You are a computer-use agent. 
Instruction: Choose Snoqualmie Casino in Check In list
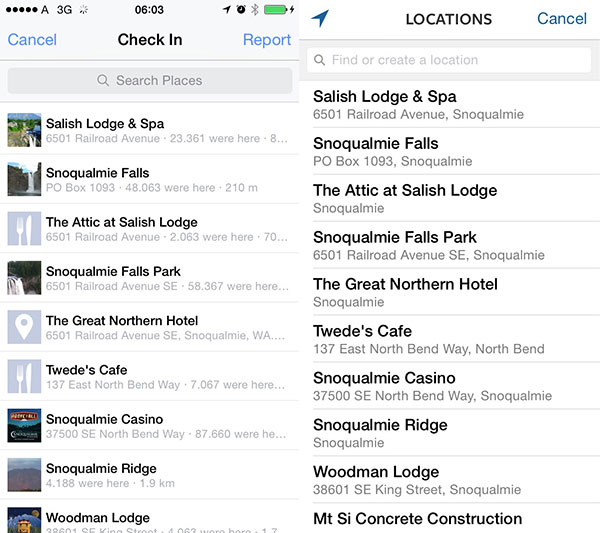coord(149,425)
